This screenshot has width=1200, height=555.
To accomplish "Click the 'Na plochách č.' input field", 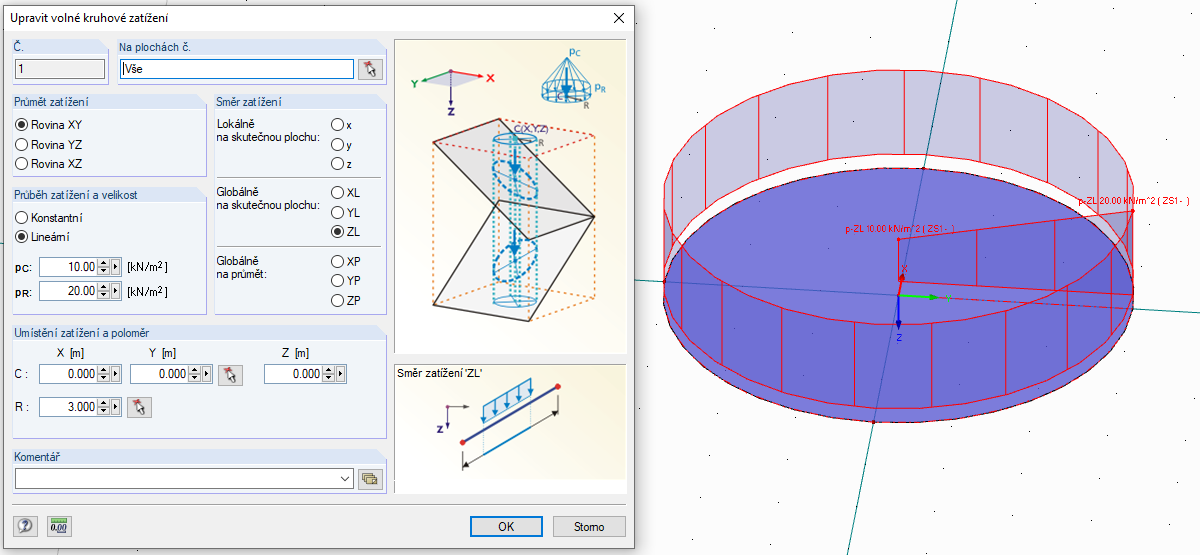I will (x=236, y=69).
